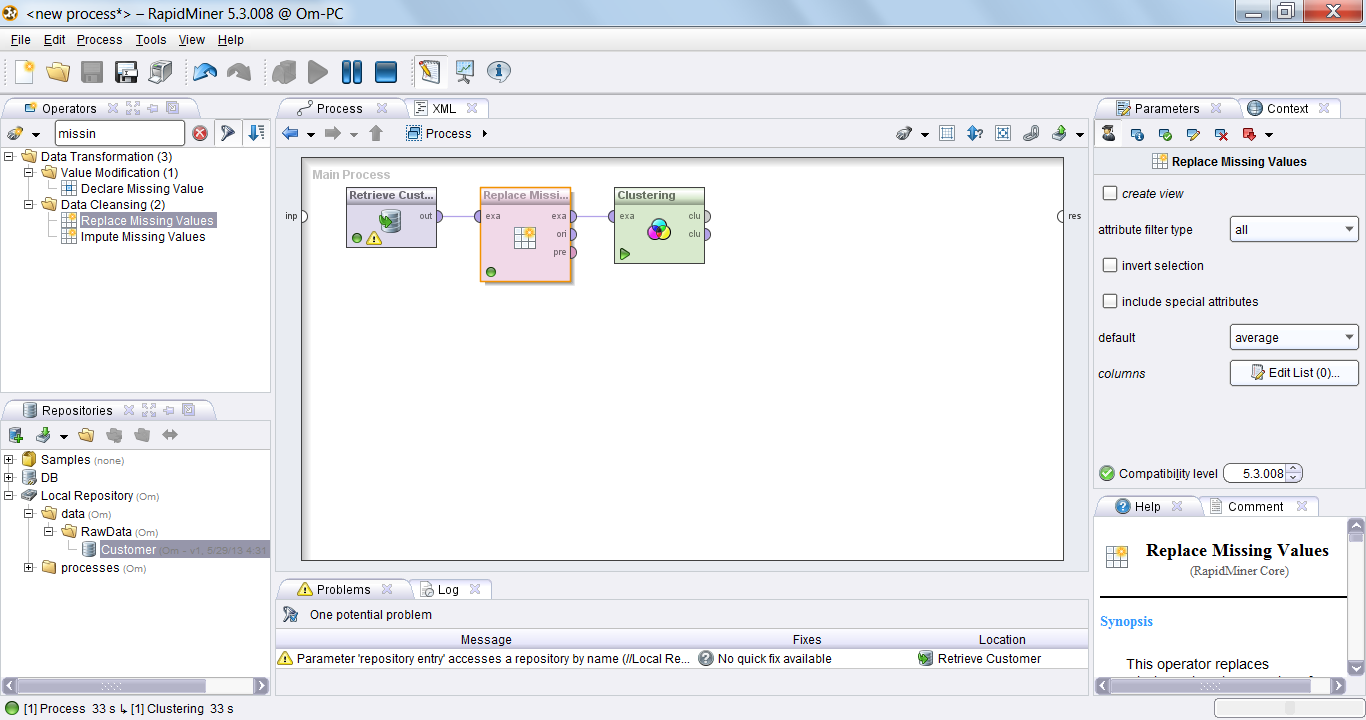Click the Process breadcrumb button
1366x720 pixels.
(x=448, y=133)
